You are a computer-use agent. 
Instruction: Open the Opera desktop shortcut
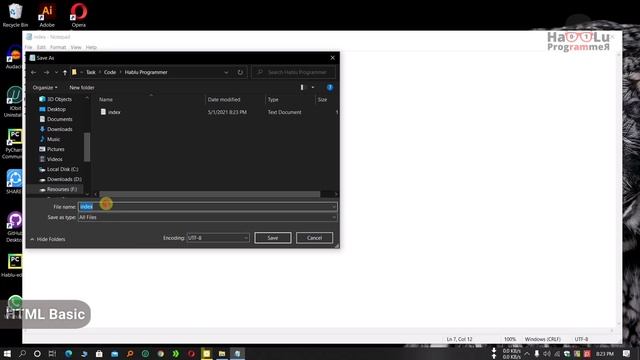pyautogui.click(x=78, y=15)
